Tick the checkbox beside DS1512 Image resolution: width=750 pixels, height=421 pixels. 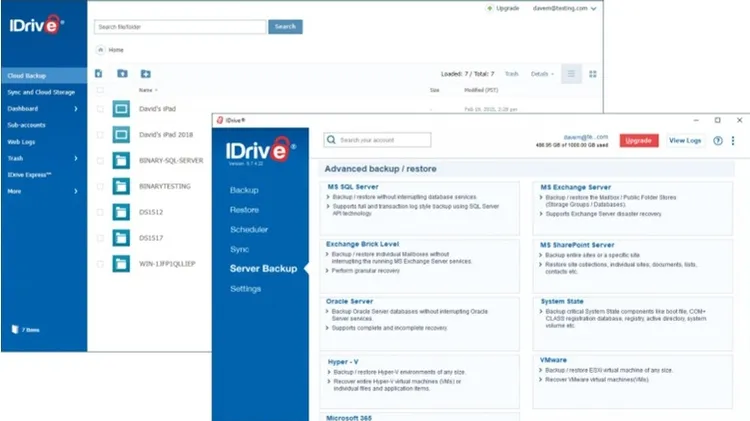99,212
